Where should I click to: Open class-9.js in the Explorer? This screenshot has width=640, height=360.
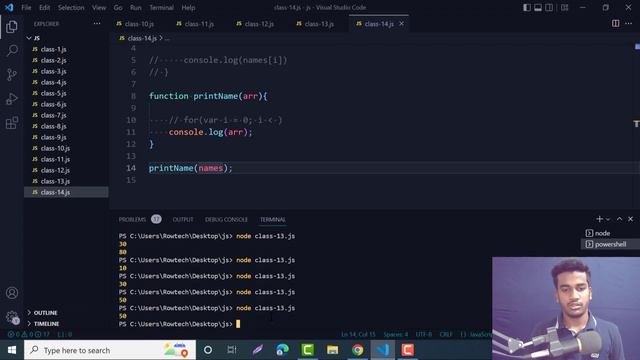click(67, 137)
